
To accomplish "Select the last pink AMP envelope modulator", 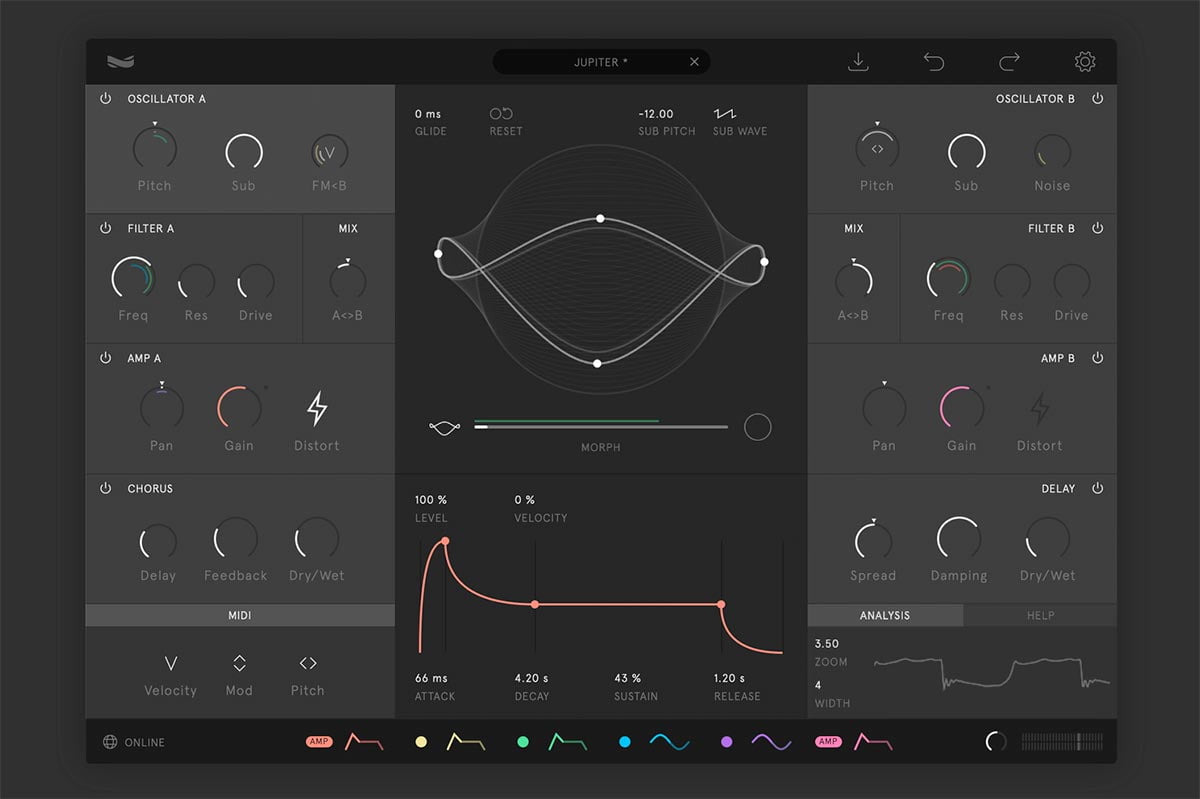I will coord(854,742).
